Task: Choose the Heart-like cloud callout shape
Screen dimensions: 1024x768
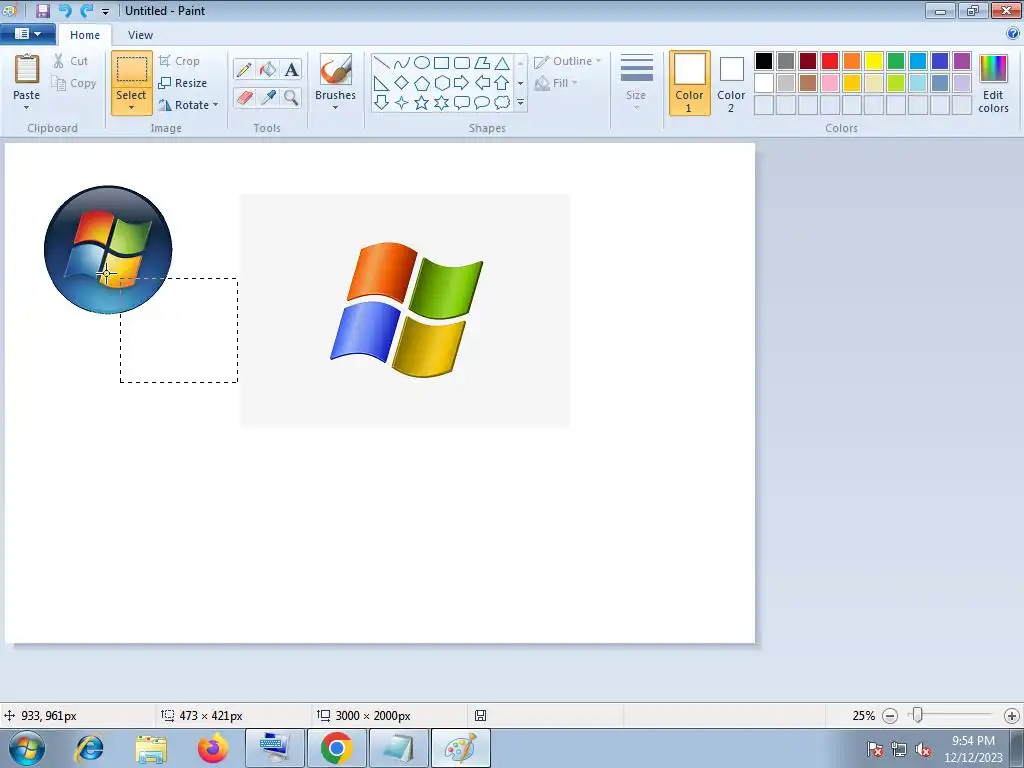Action: pos(502,103)
